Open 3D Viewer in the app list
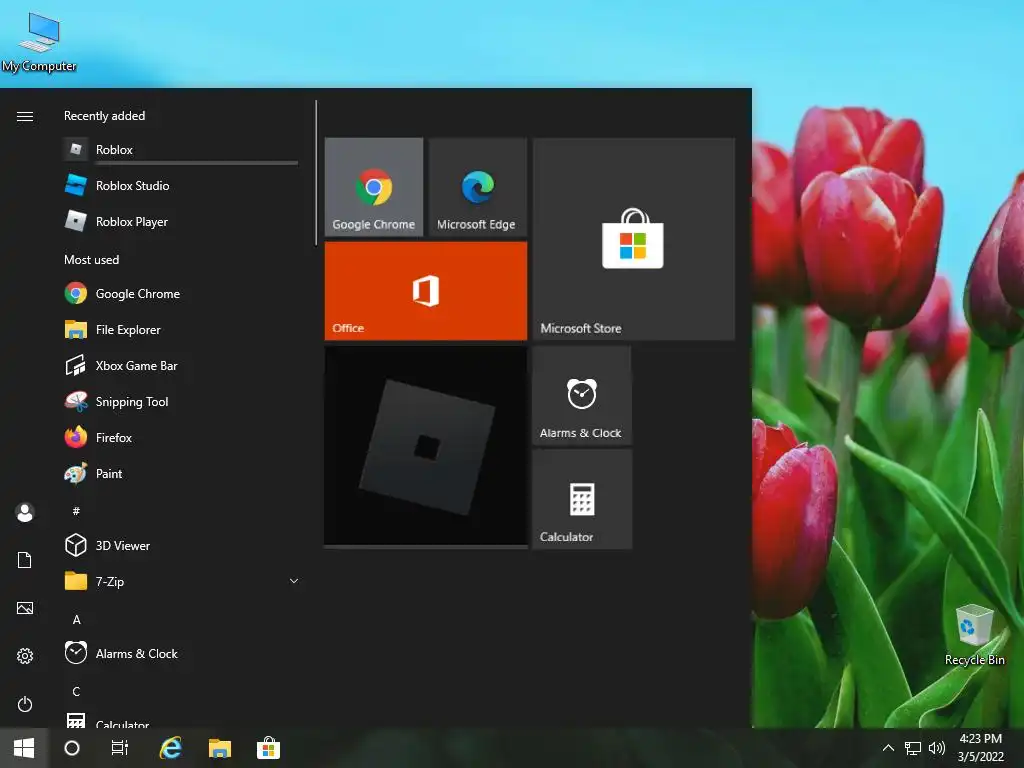The image size is (1024, 768). click(x=180, y=545)
